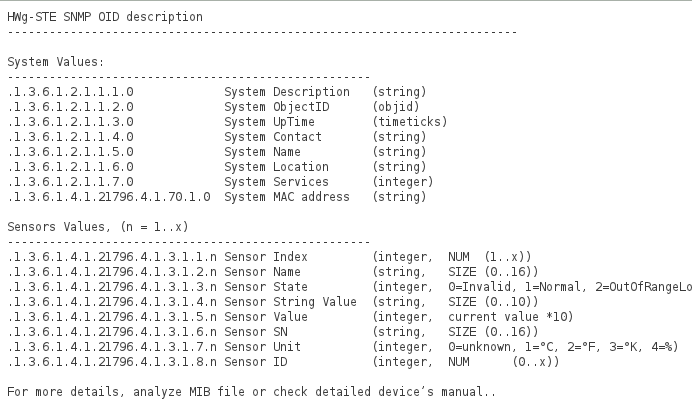Select the System Location entry
Viewport: 692px width, 419px height.
276,167
